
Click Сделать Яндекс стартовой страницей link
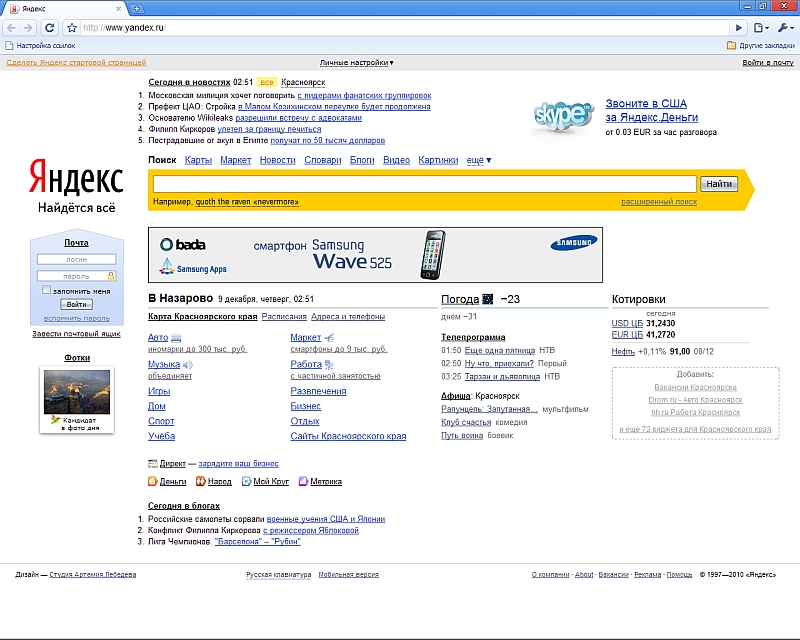(x=76, y=62)
